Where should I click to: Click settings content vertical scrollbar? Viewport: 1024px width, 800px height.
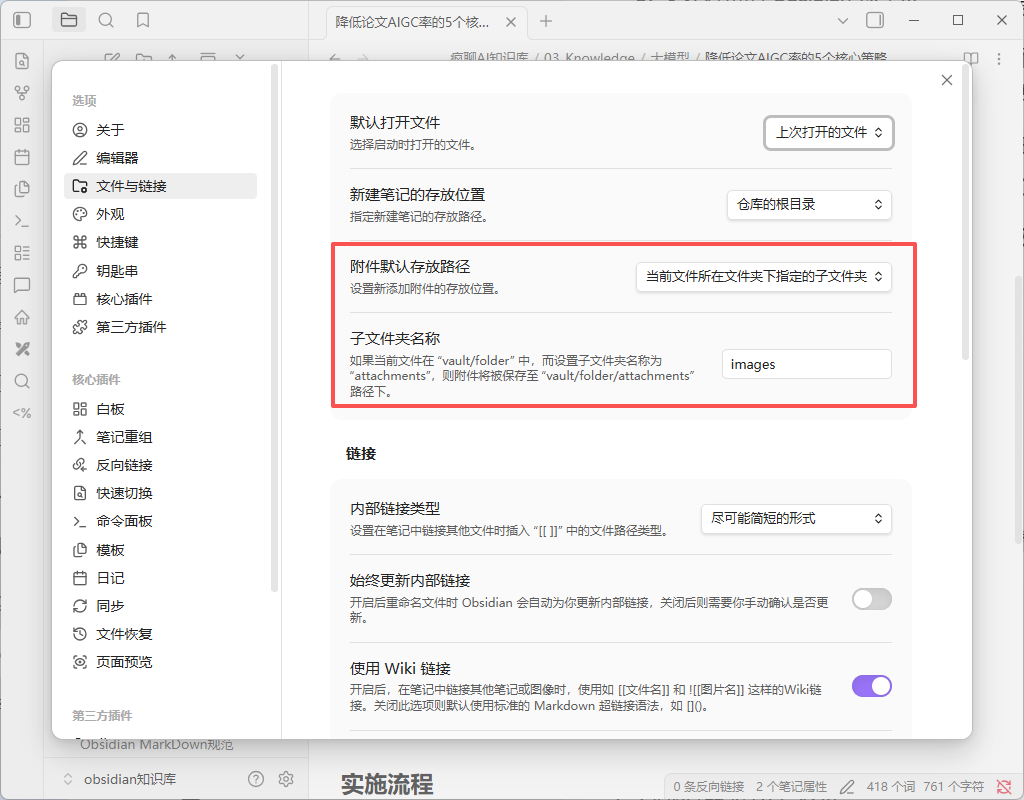click(965, 212)
